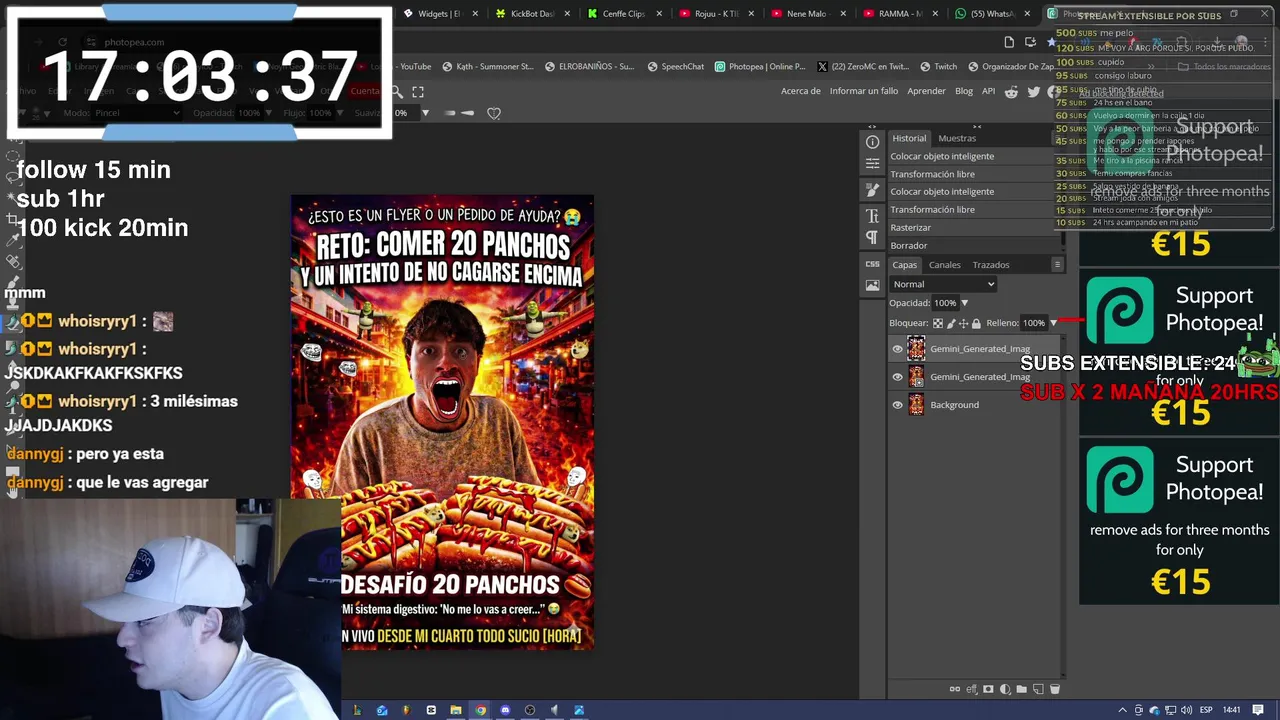Click the link layers icon below layers

click(955, 689)
